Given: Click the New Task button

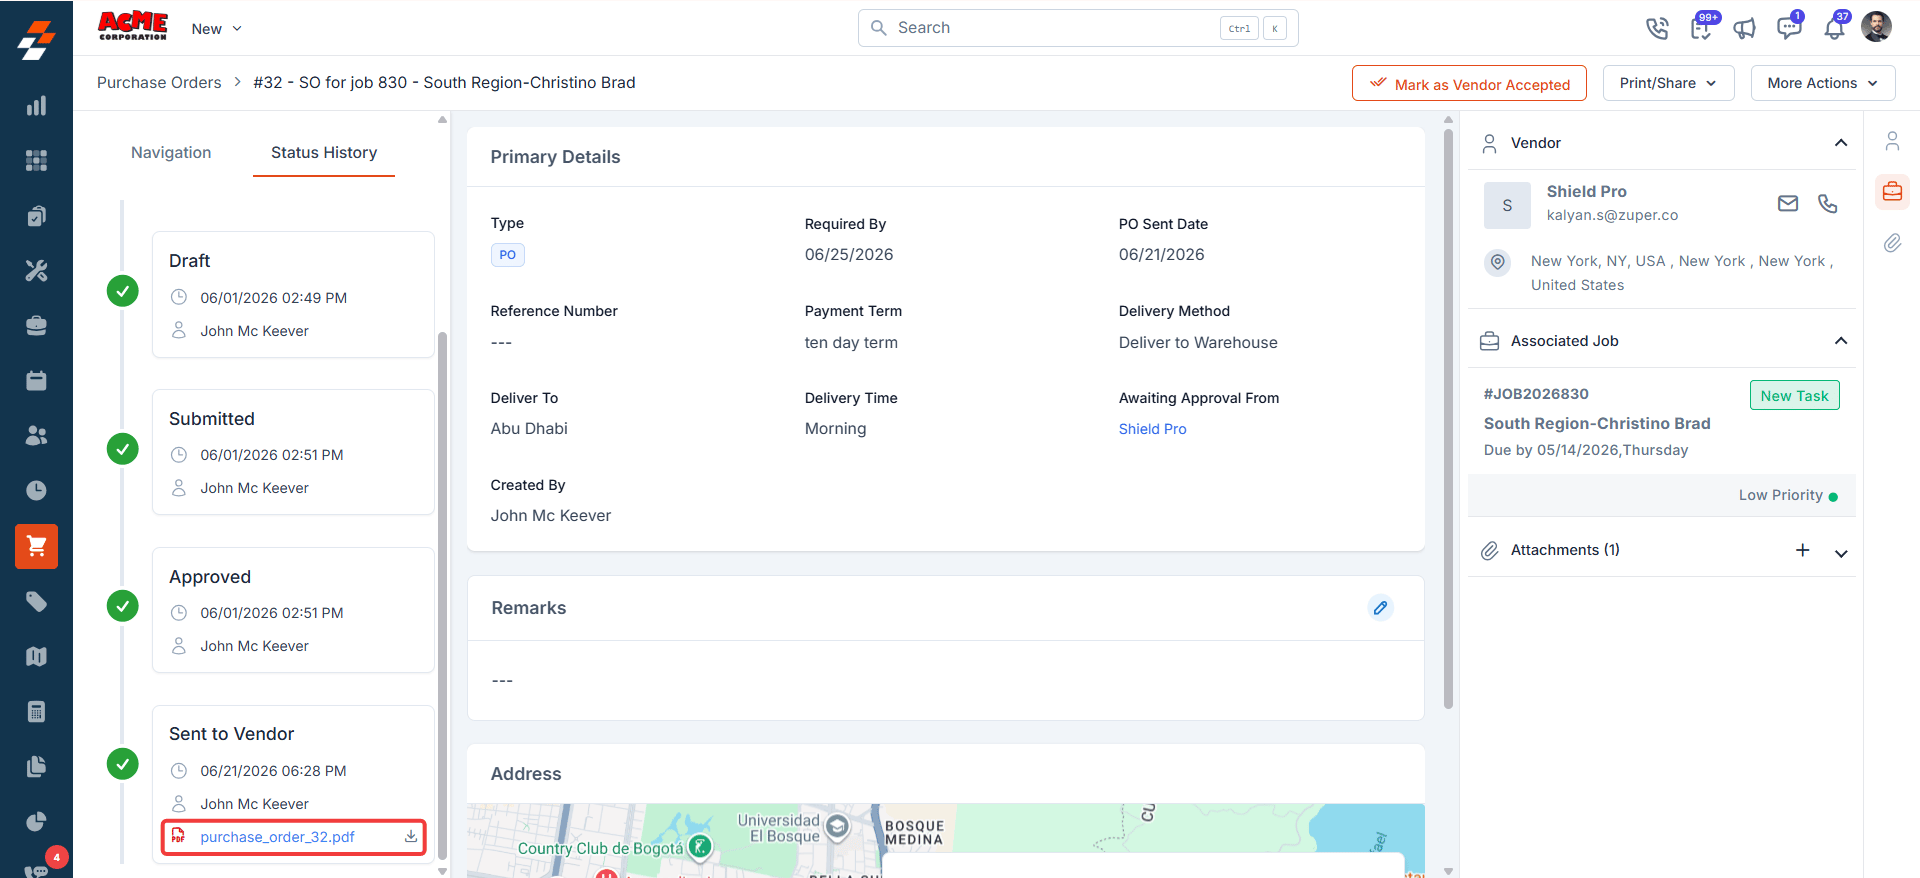Looking at the screenshot, I should pyautogui.click(x=1795, y=395).
